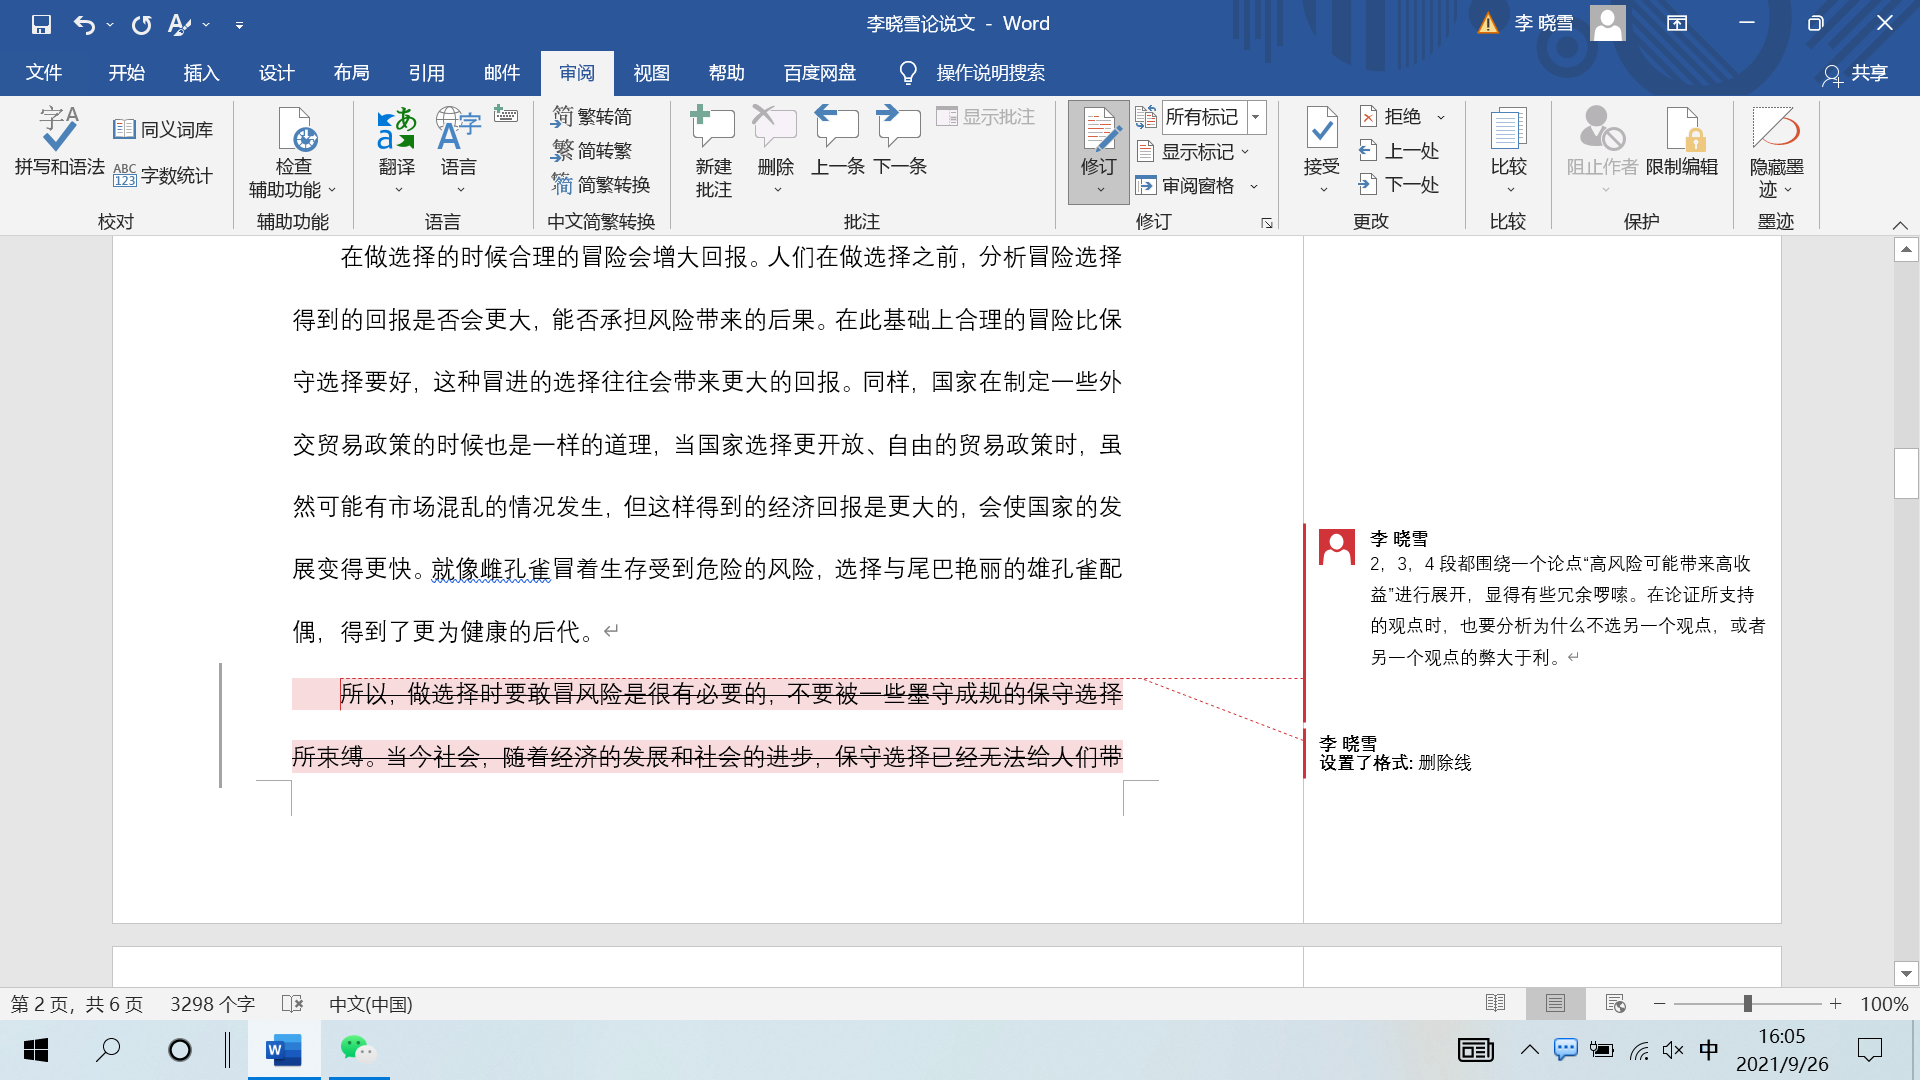
Task: Open WeChat from the taskbar
Action: (357, 1050)
